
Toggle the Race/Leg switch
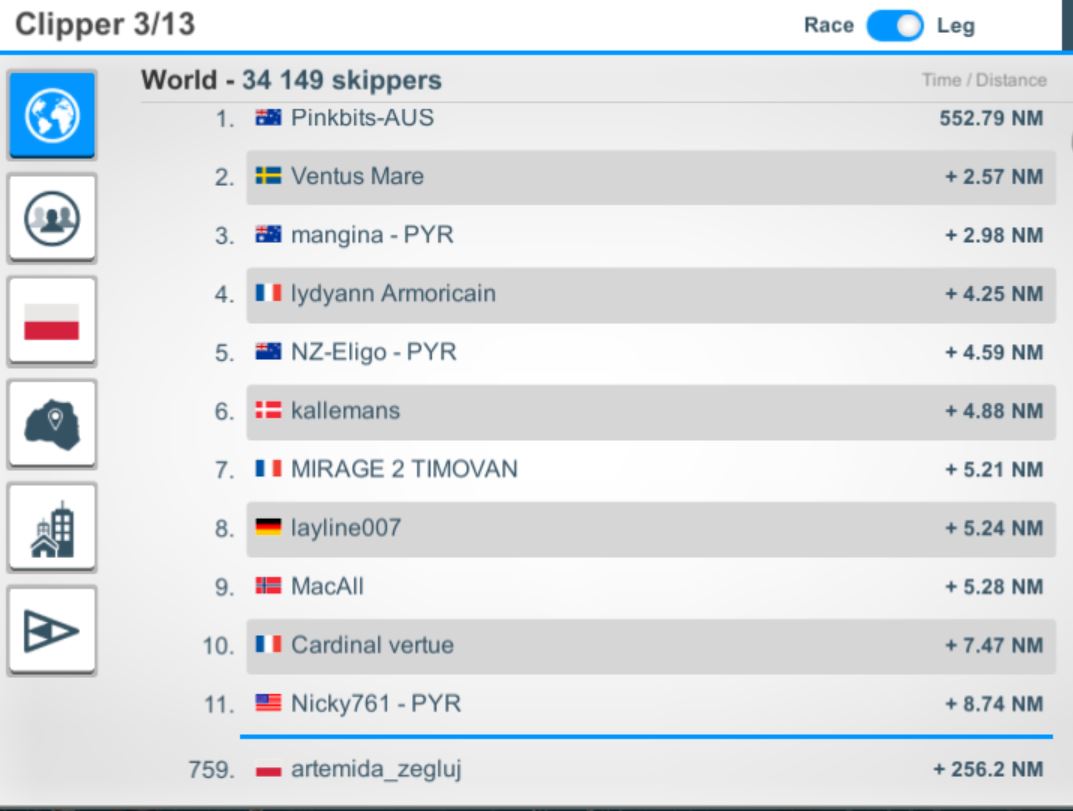point(895,26)
